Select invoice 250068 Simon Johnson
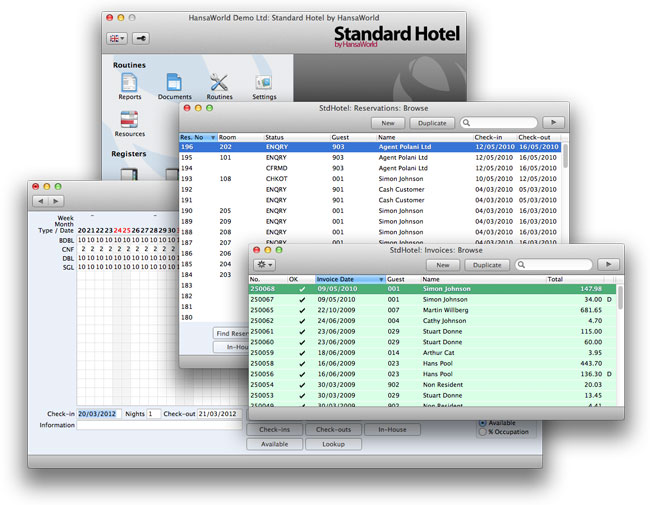Image resolution: width=650 pixels, height=505 pixels. [432, 289]
